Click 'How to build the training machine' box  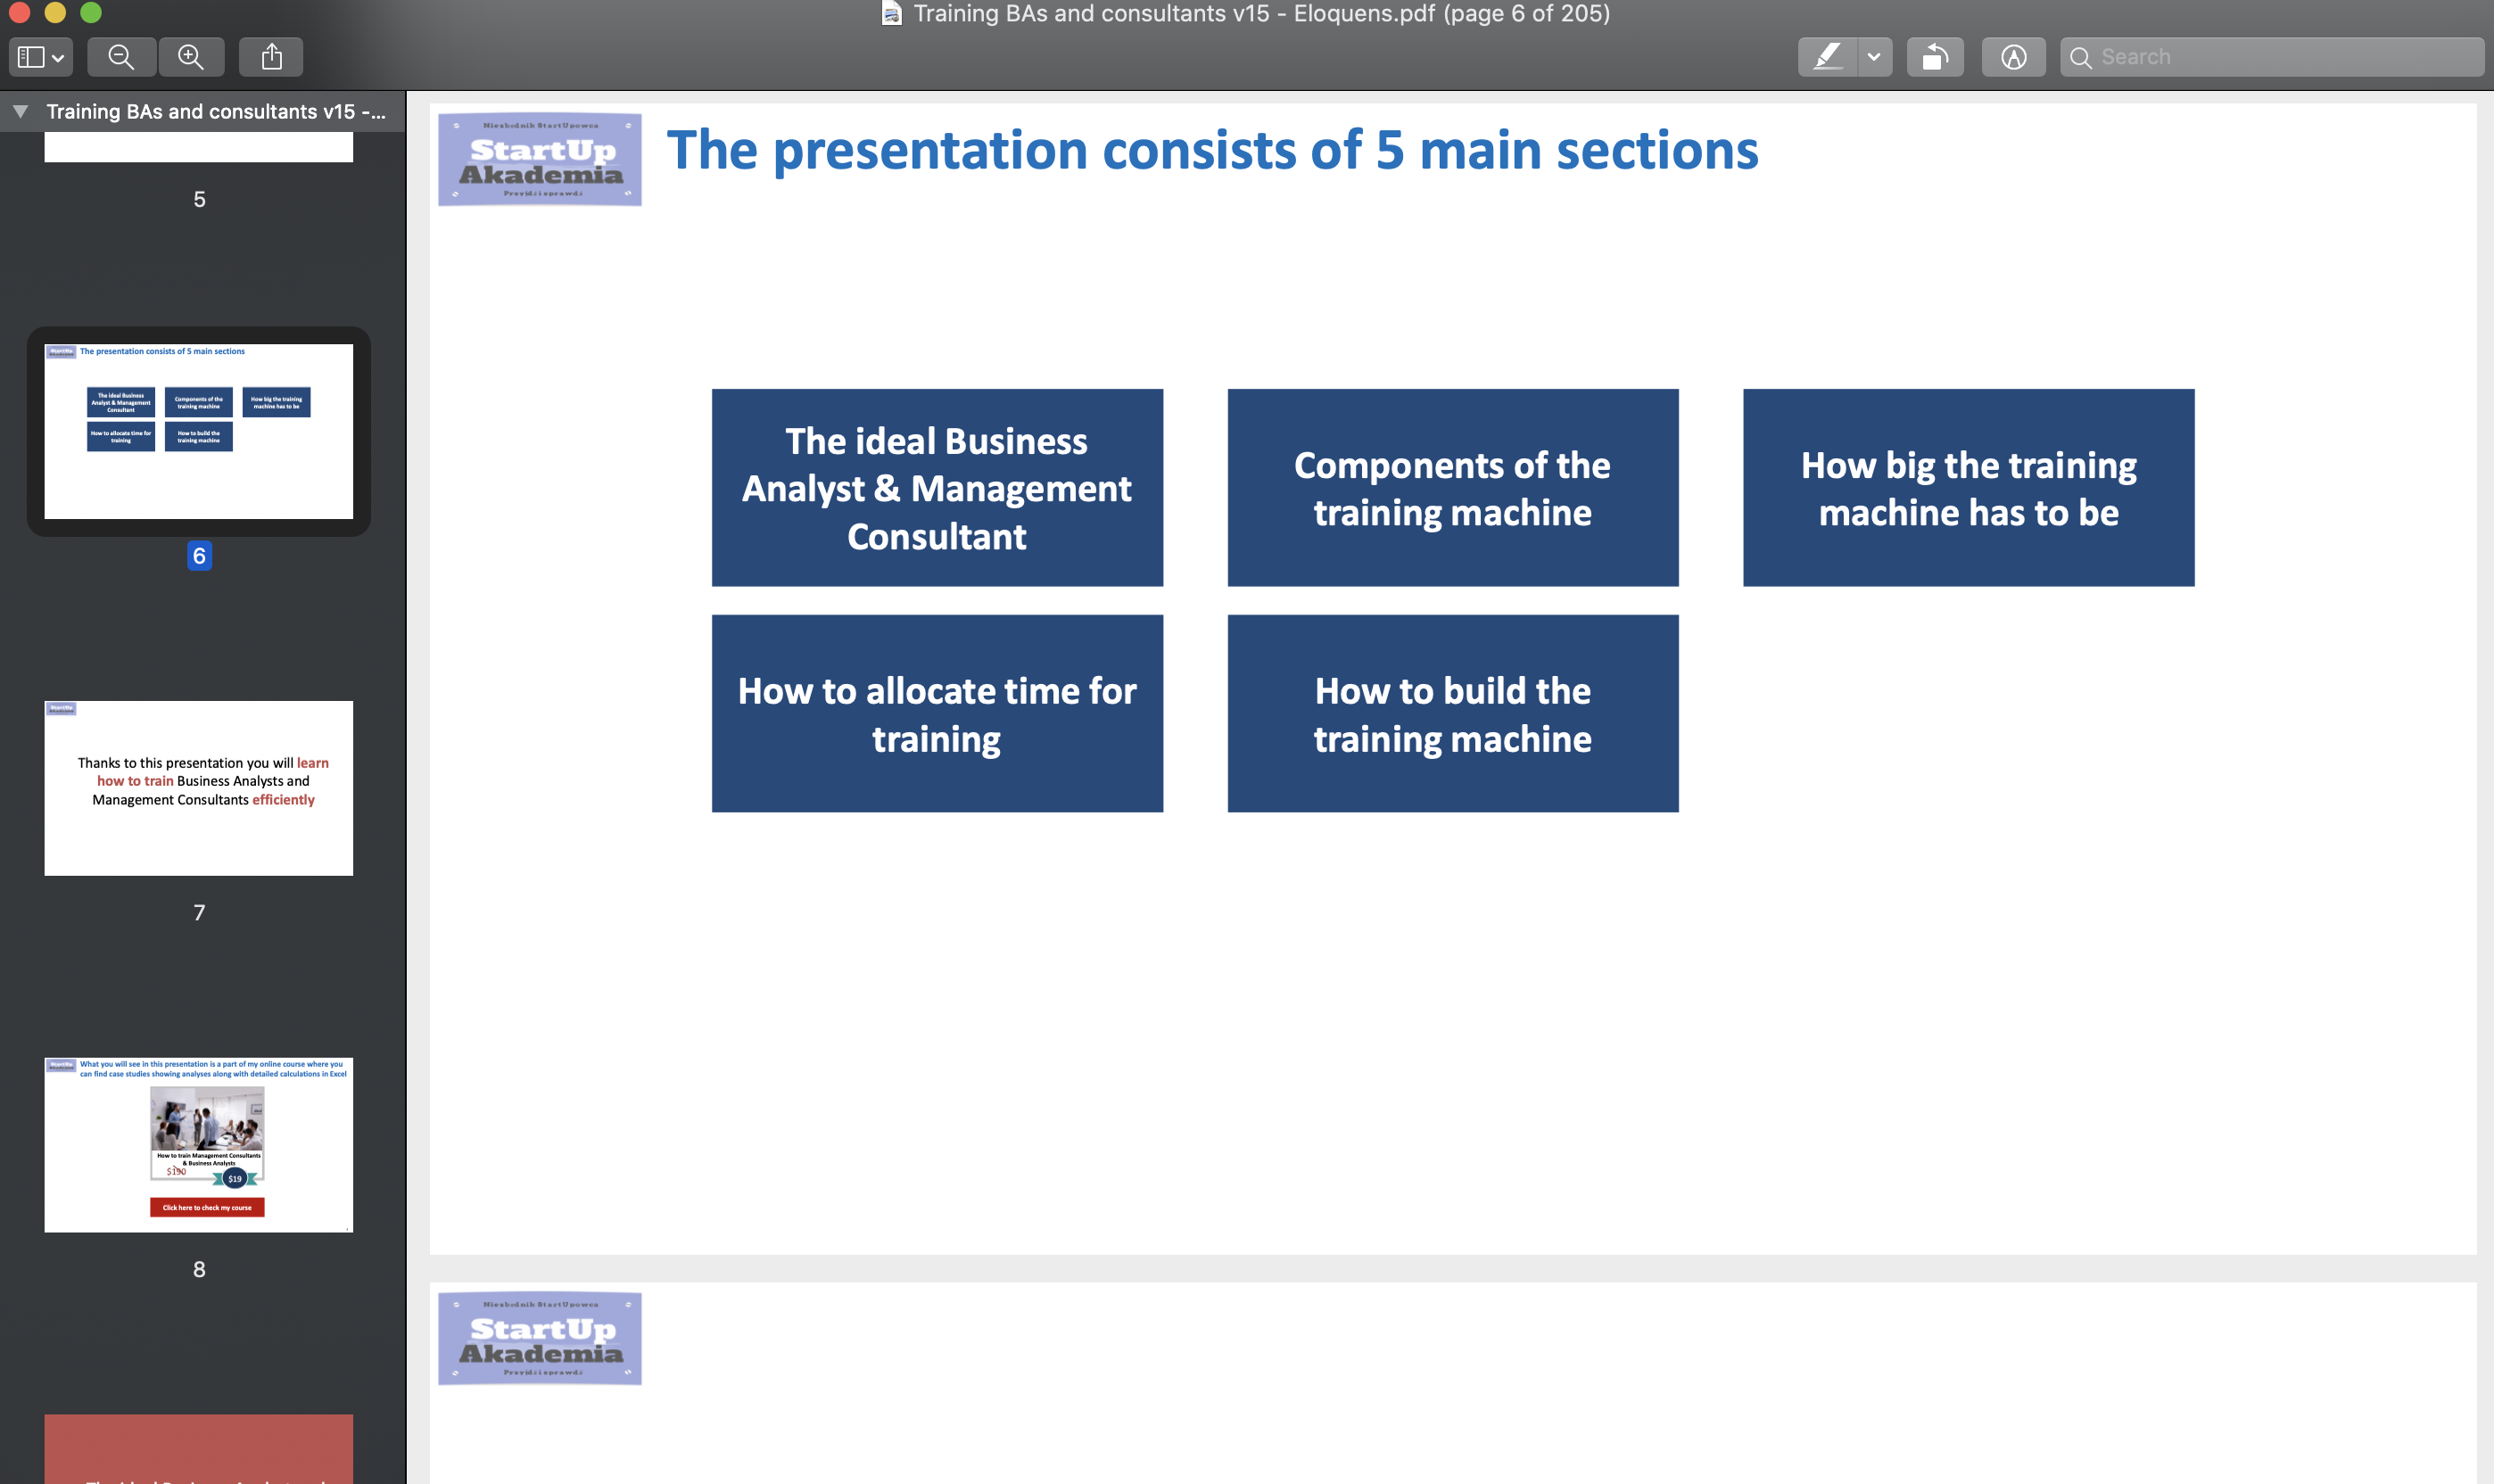tap(1453, 713)
